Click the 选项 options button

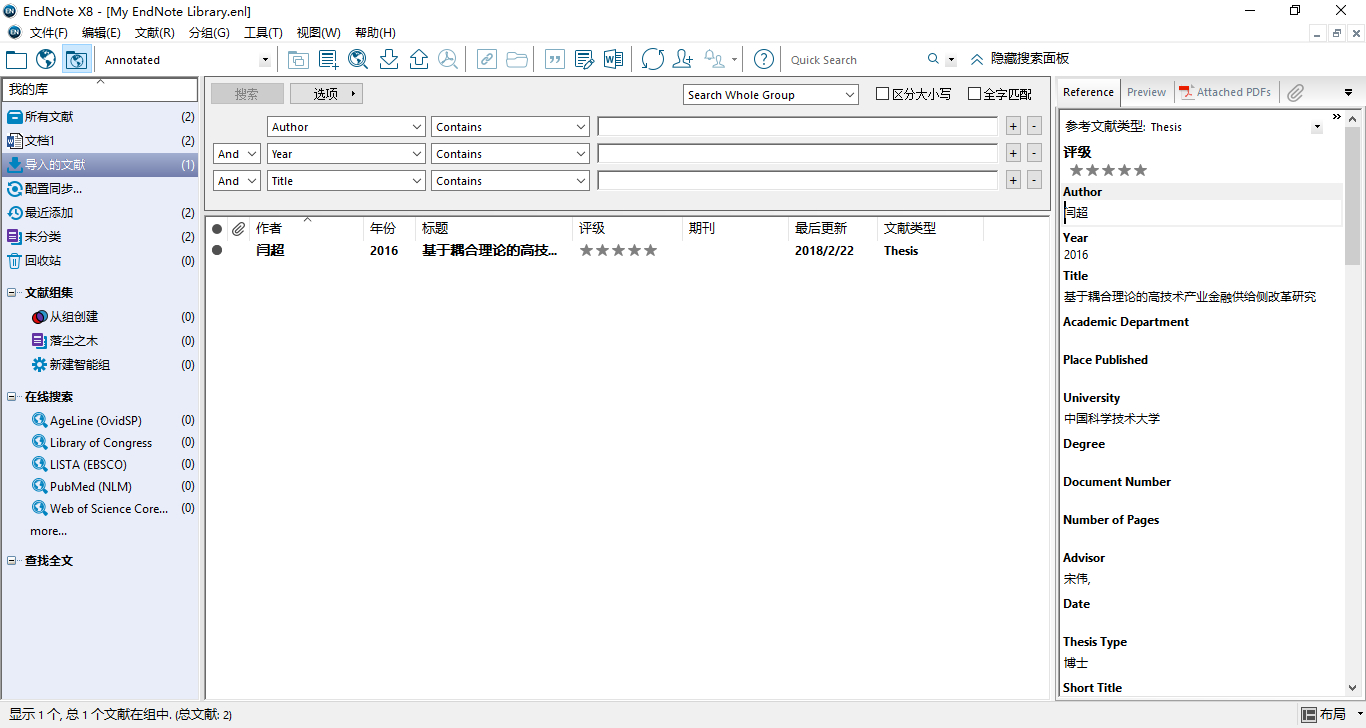point(326,94)
